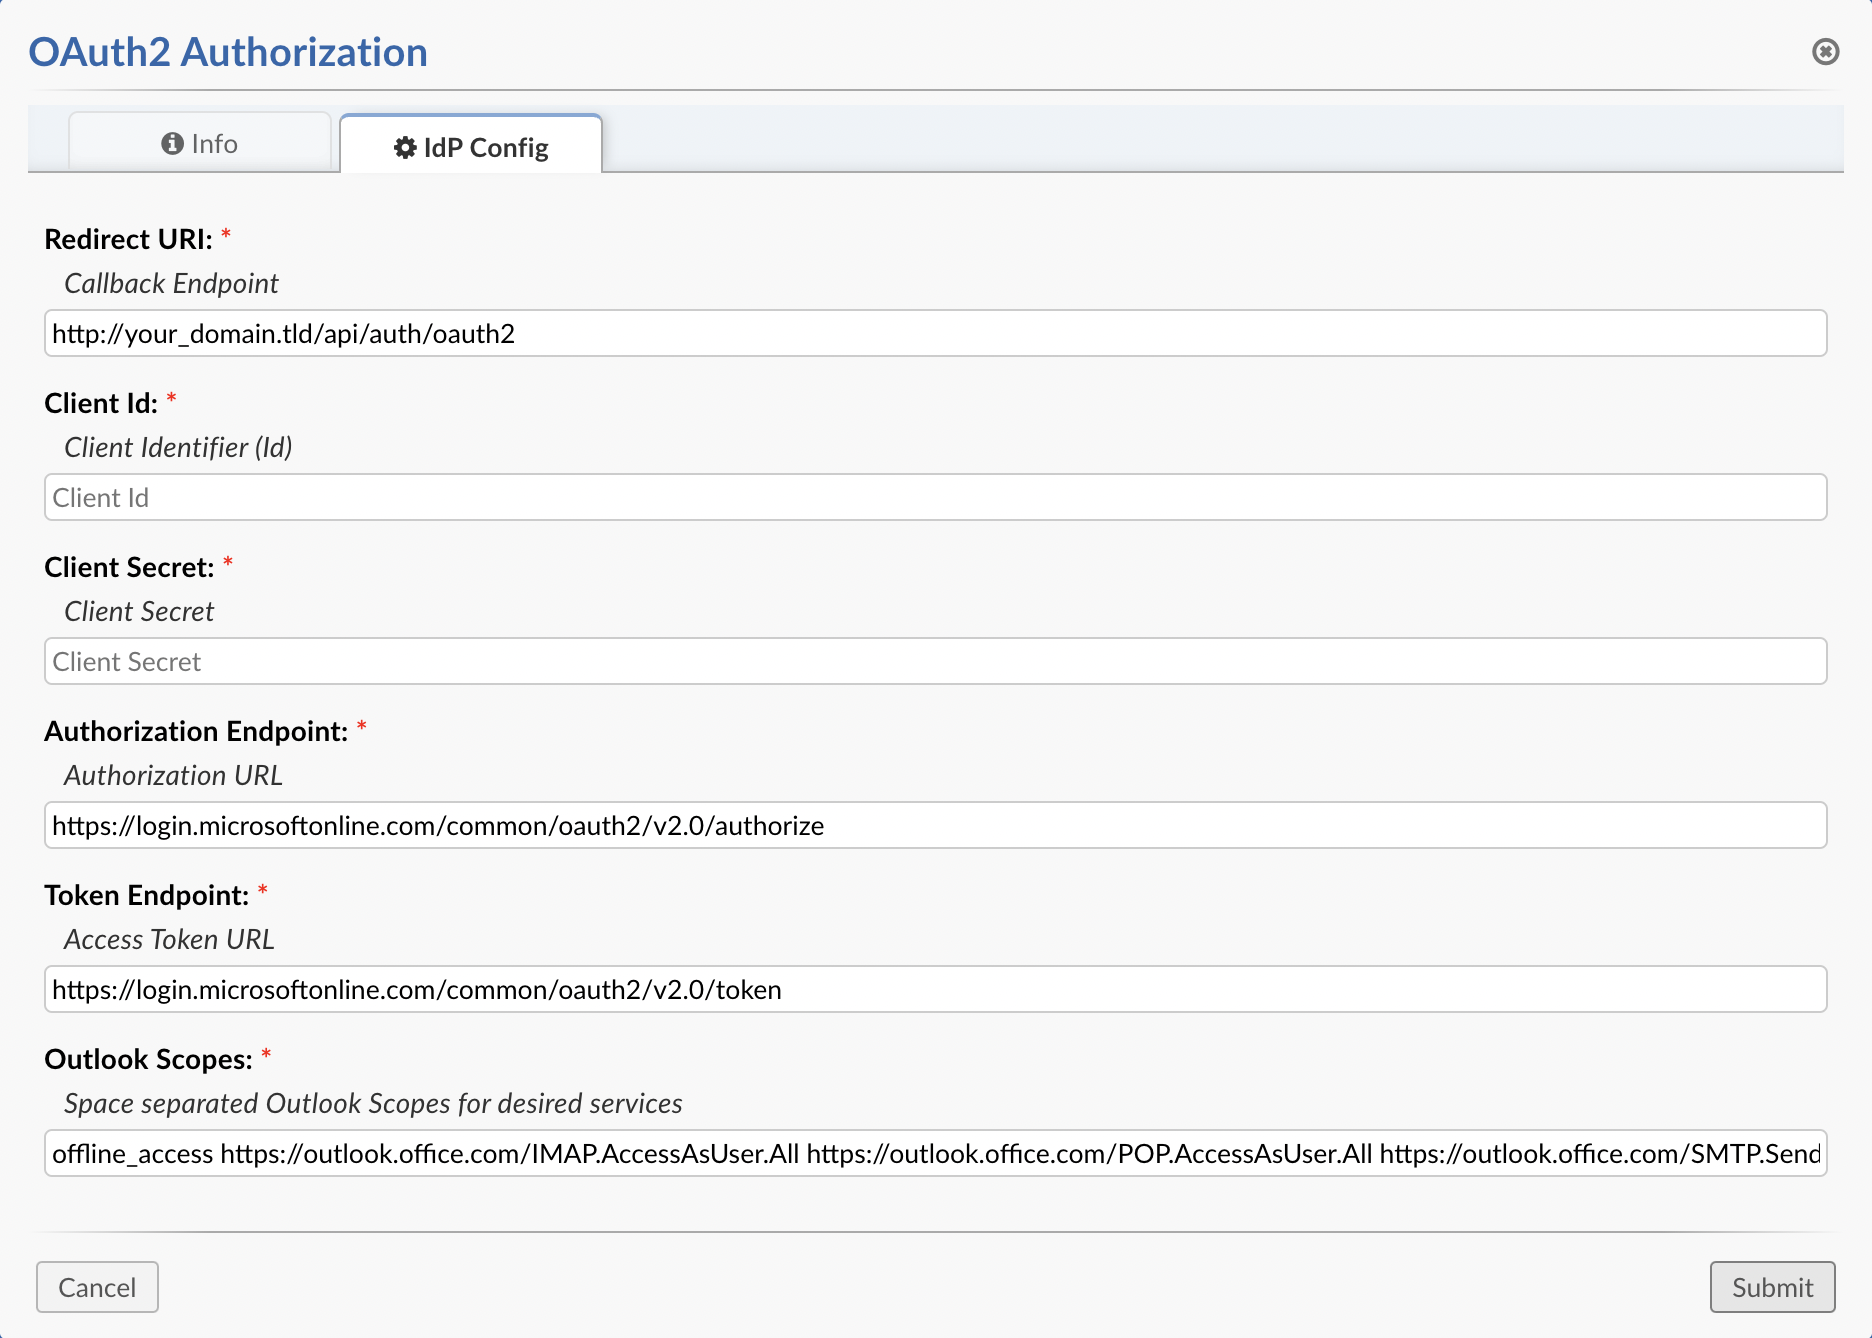The image size is (1872, 1338).
Task: Click Cancel to discard changes
Action: [x=97, y=1287]
